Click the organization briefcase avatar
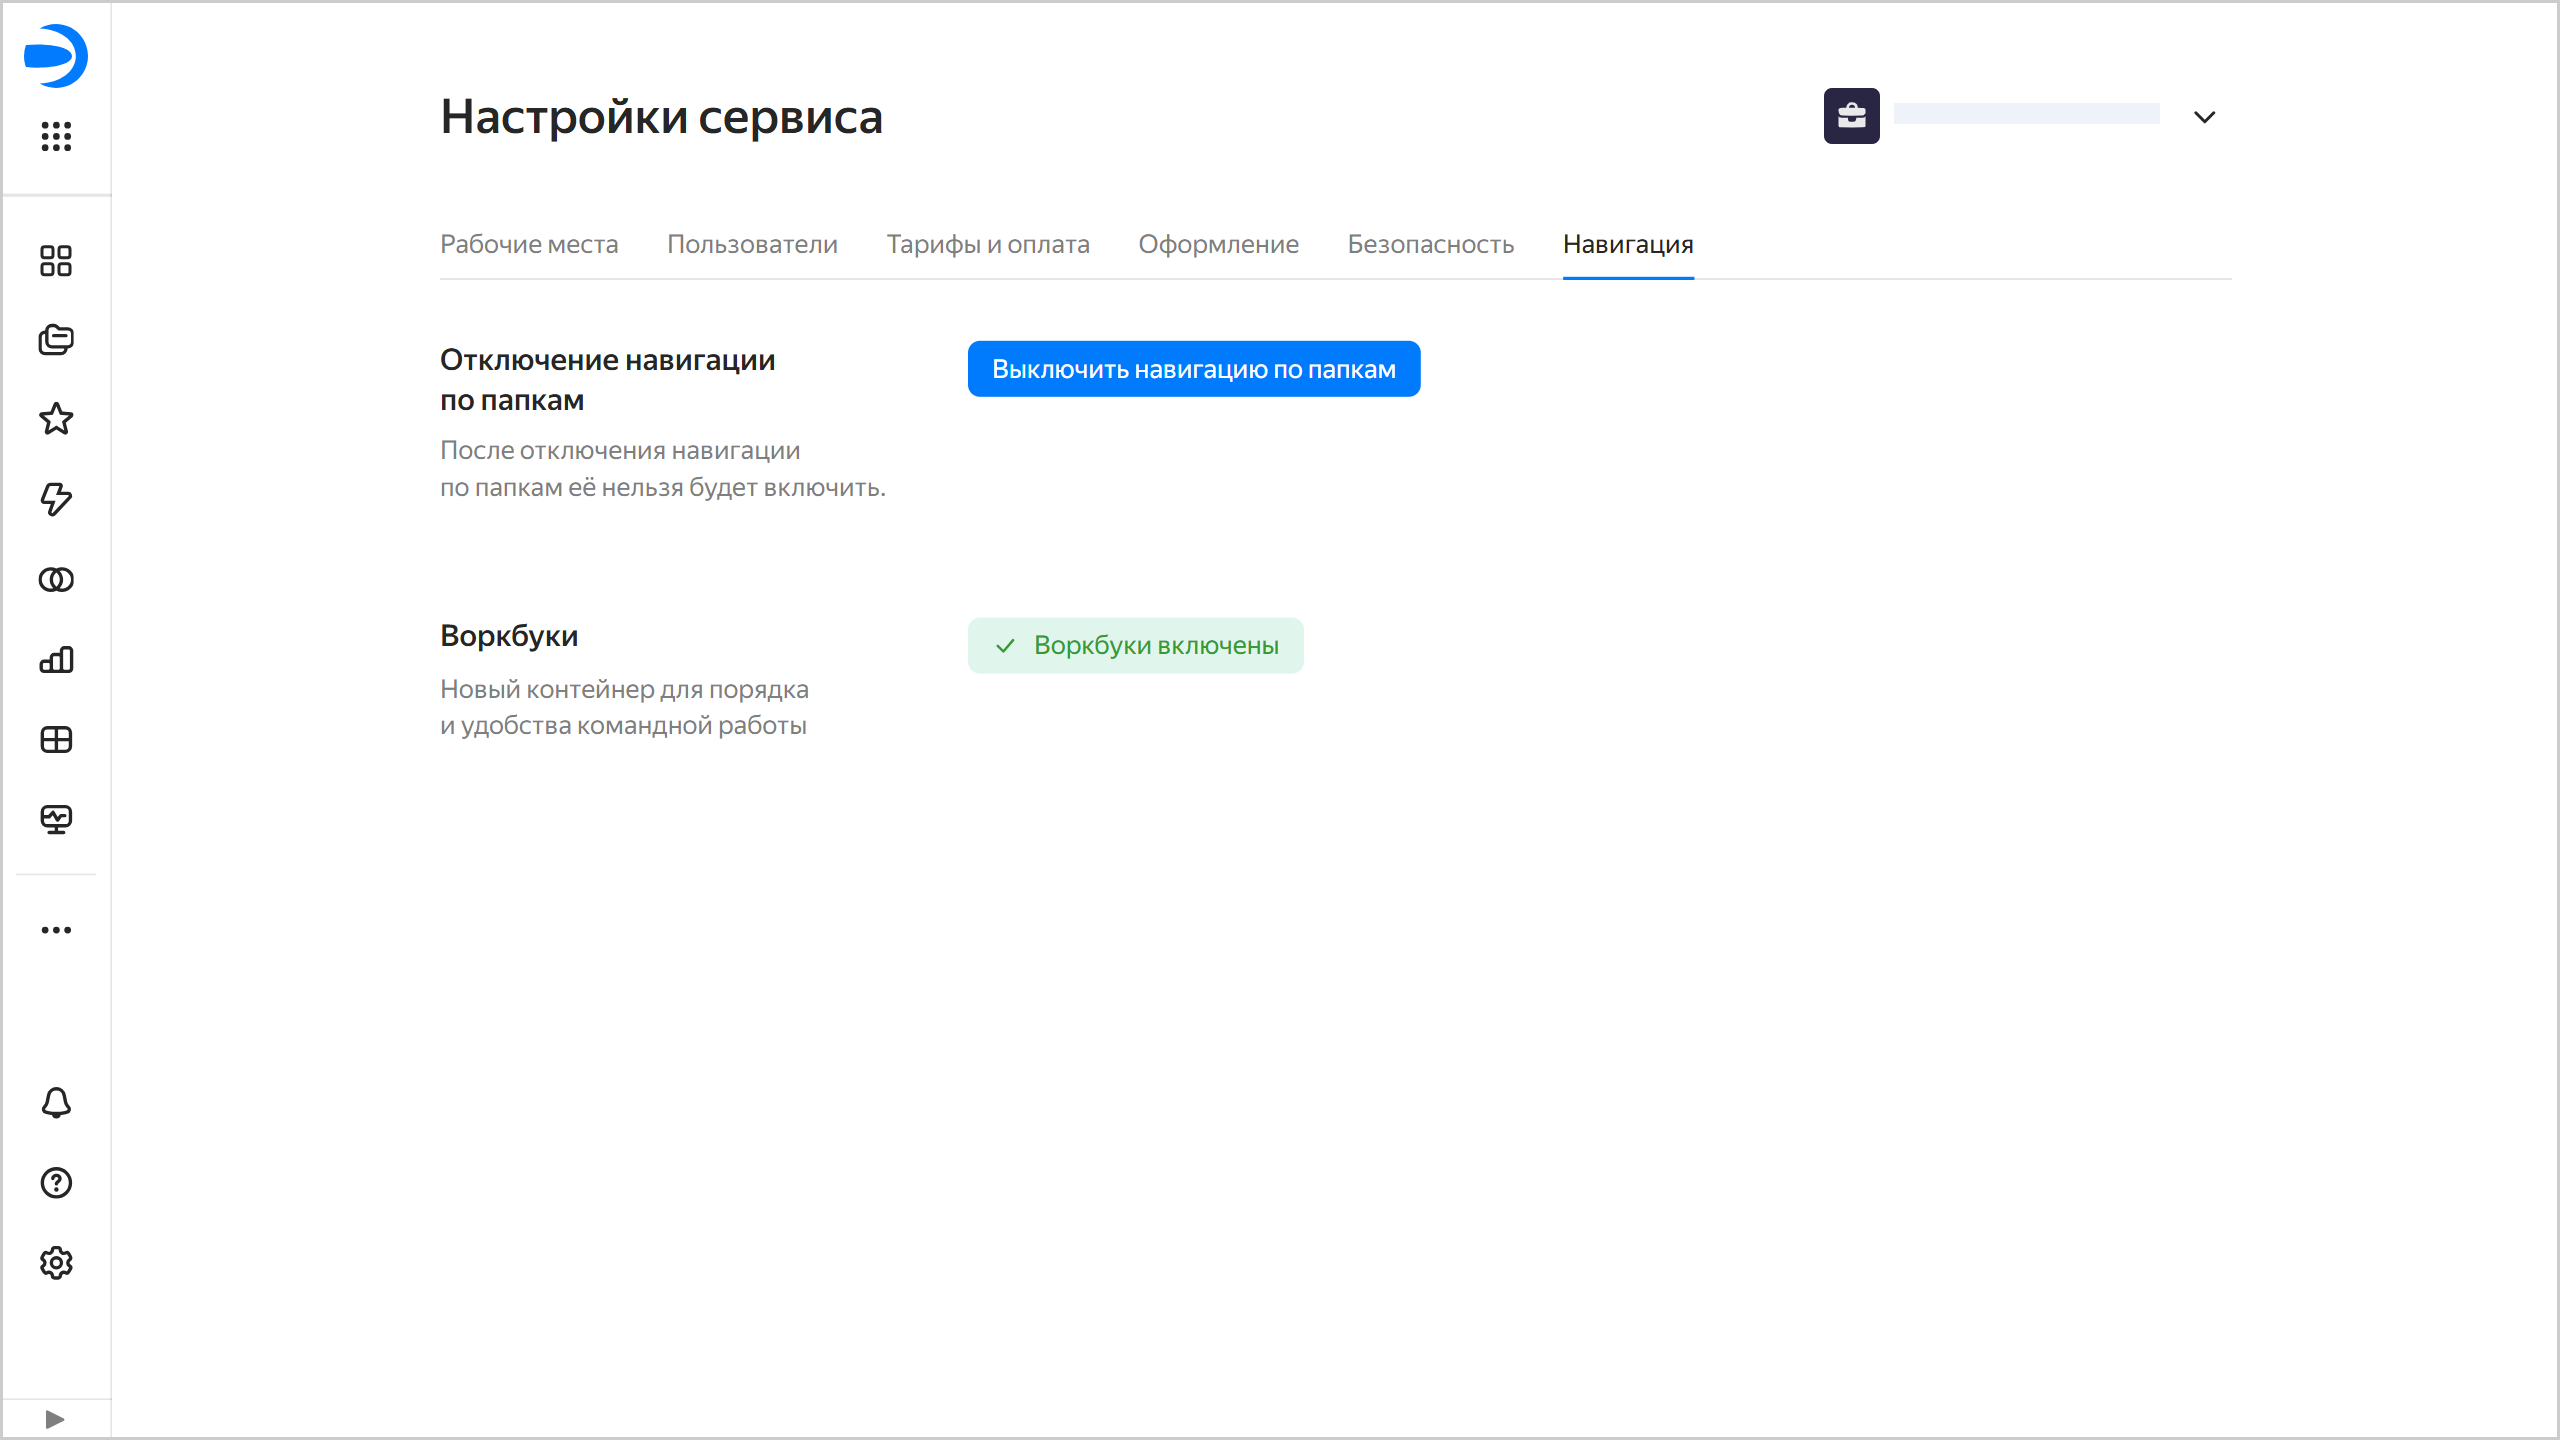The width and height of the screenshot is (2560, 1440). 1851,116
